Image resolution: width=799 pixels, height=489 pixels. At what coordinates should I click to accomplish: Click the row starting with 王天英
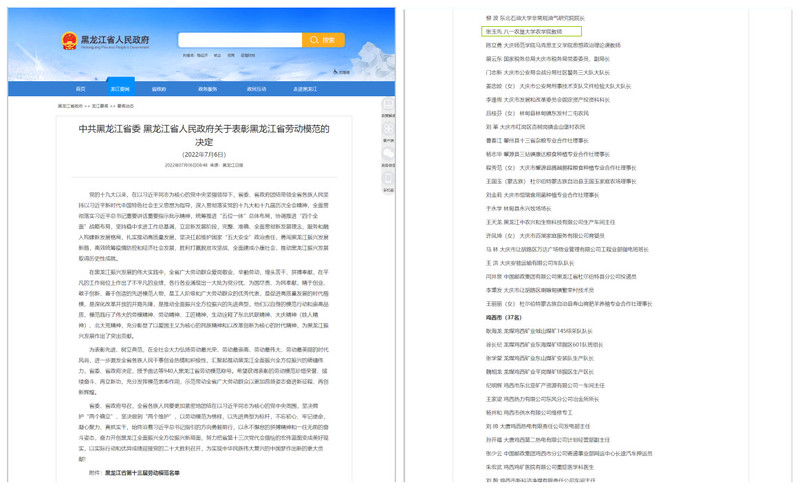tap(550, 222)
